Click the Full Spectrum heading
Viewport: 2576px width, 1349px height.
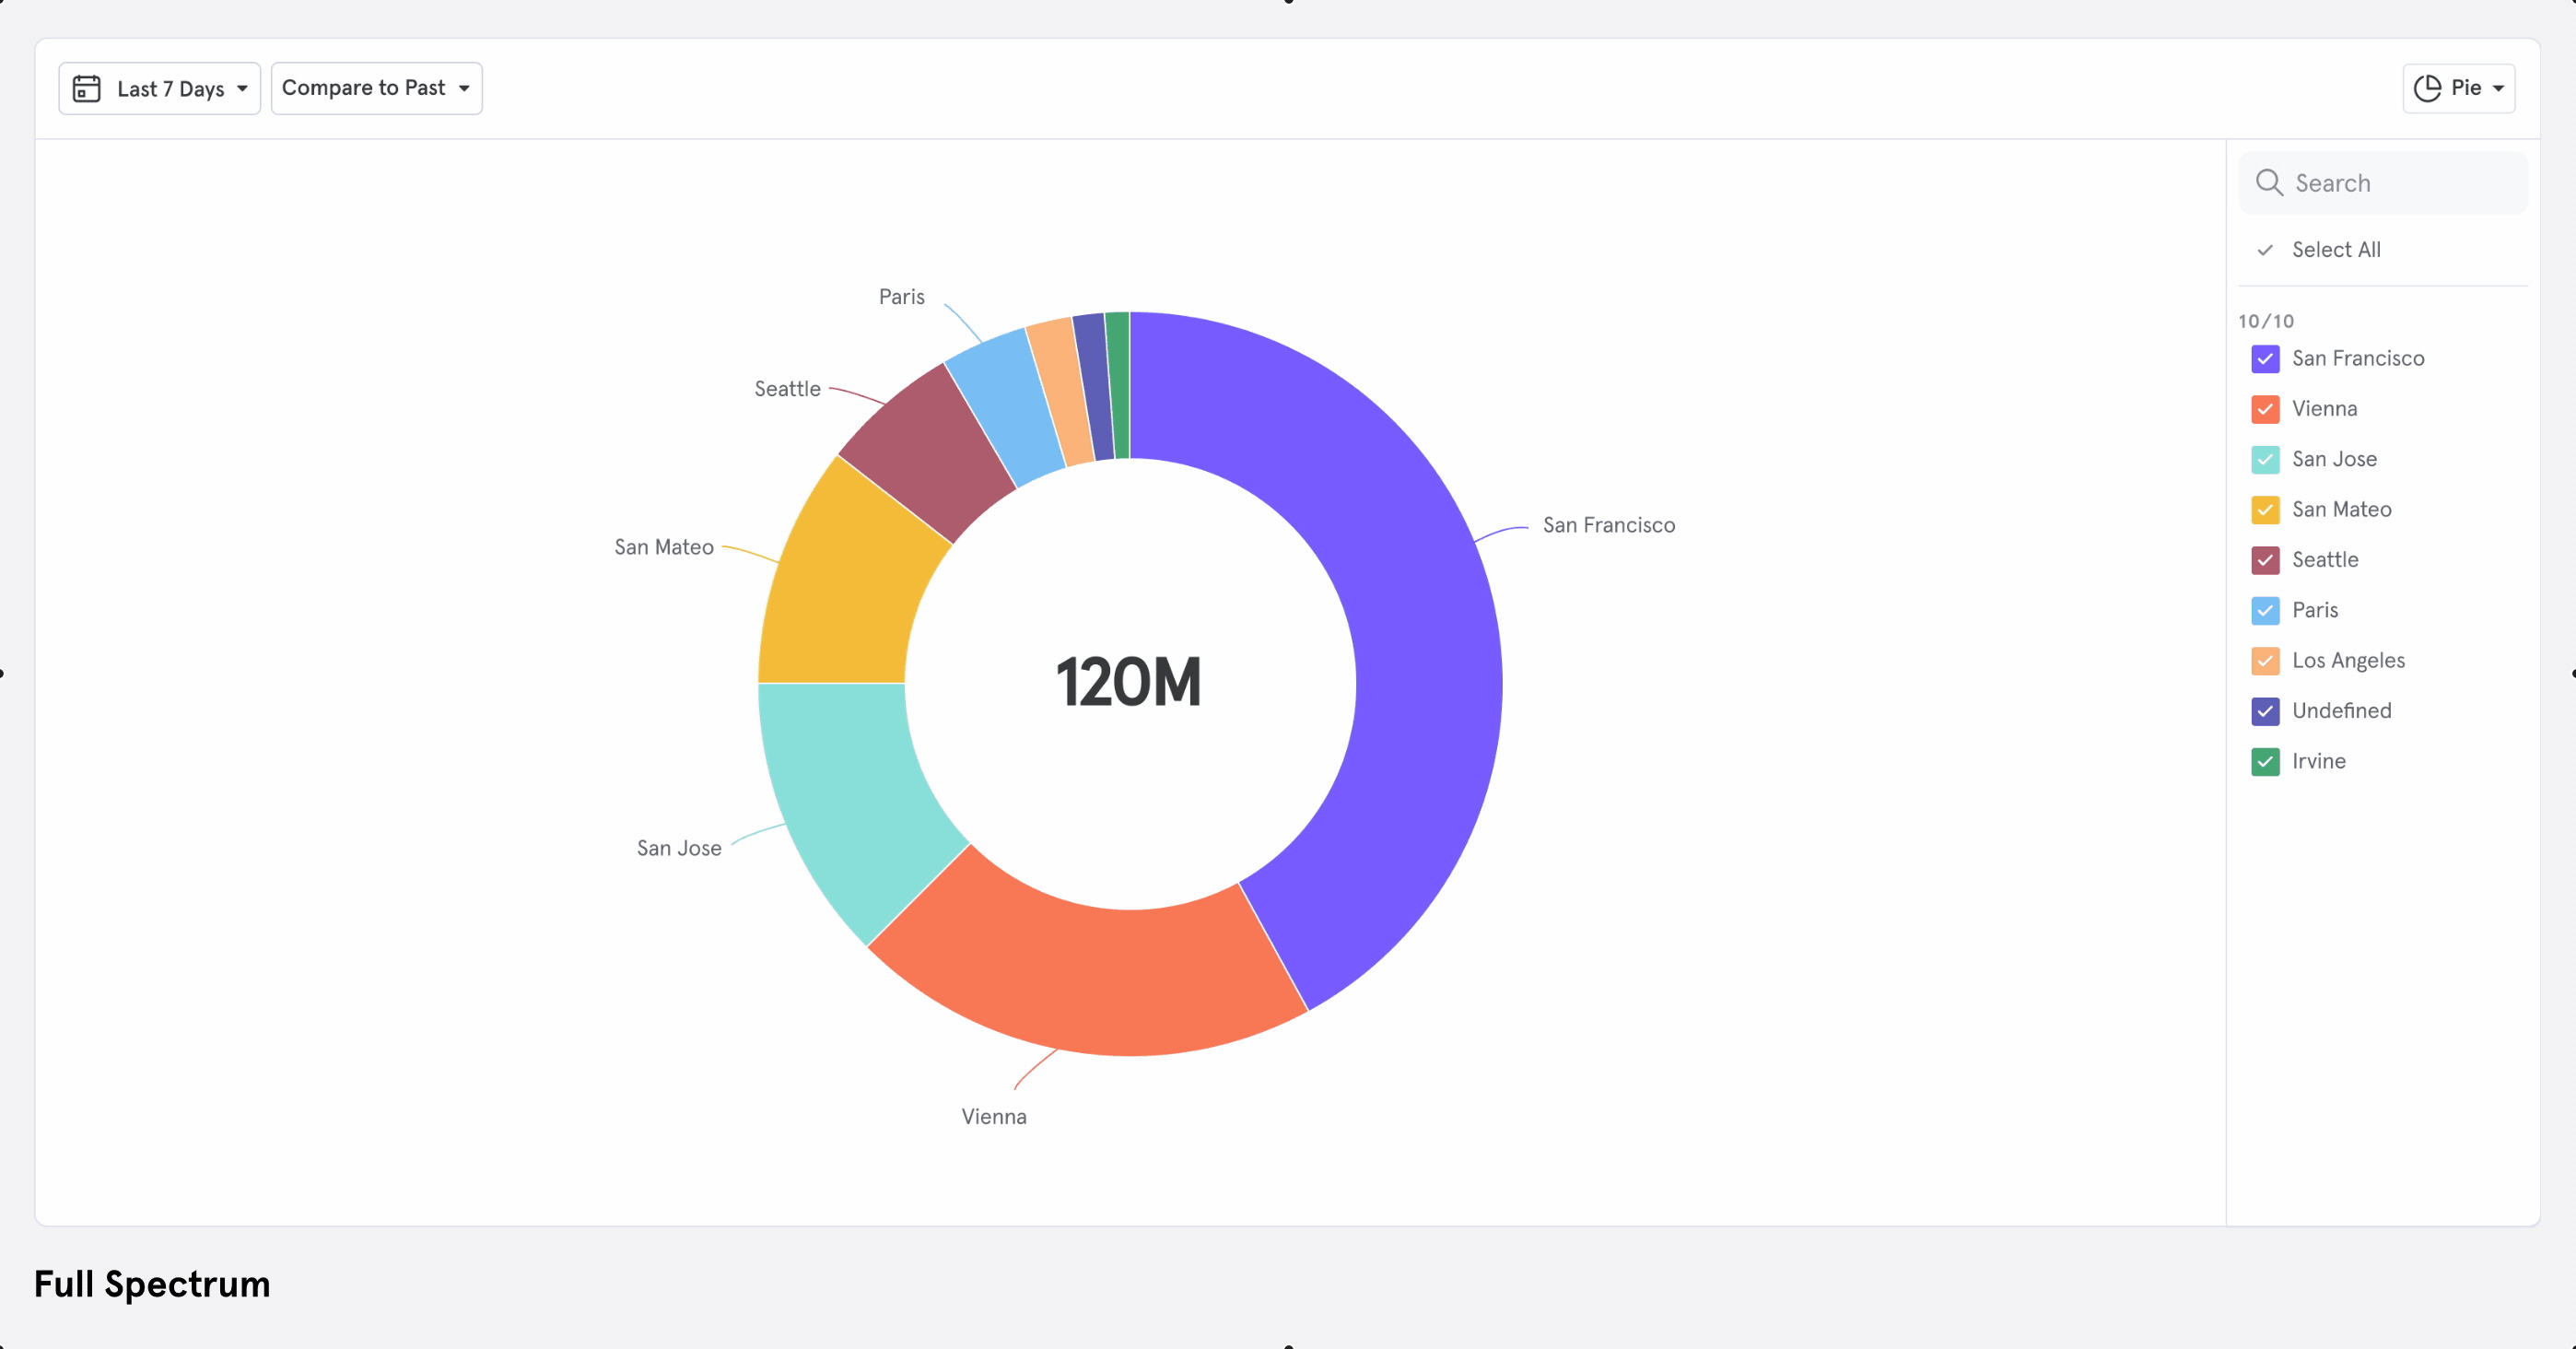[x=152, y=1285]
